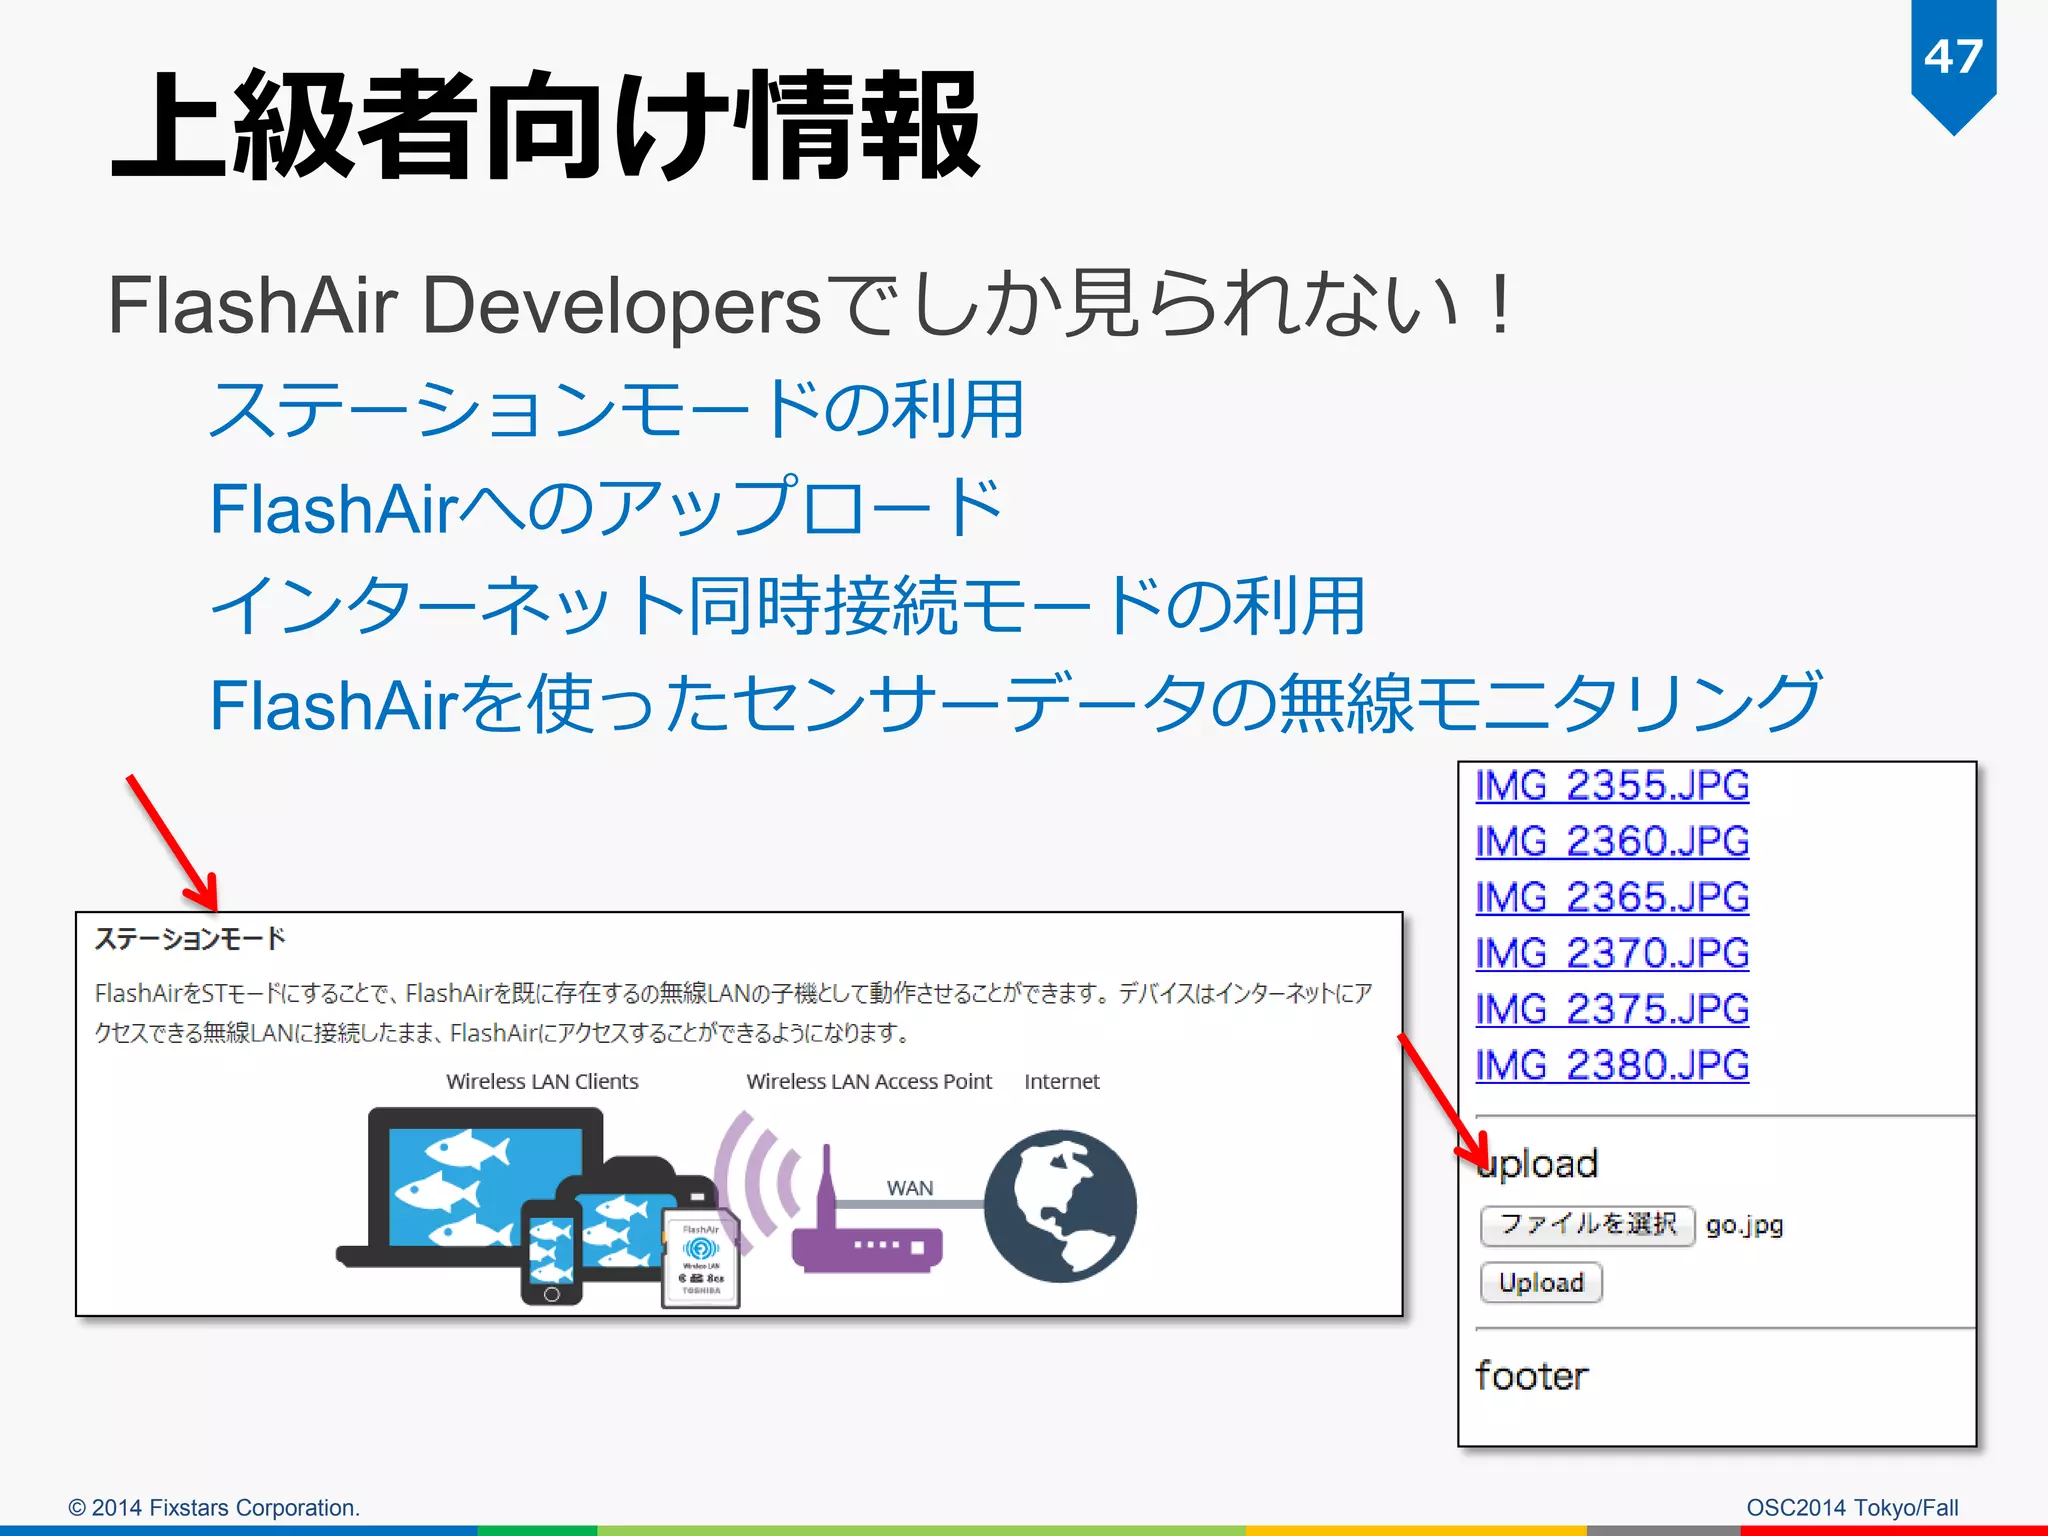Click the FlashAirへのアップロード link
2048x1536 pixels.
coord(606,508)
